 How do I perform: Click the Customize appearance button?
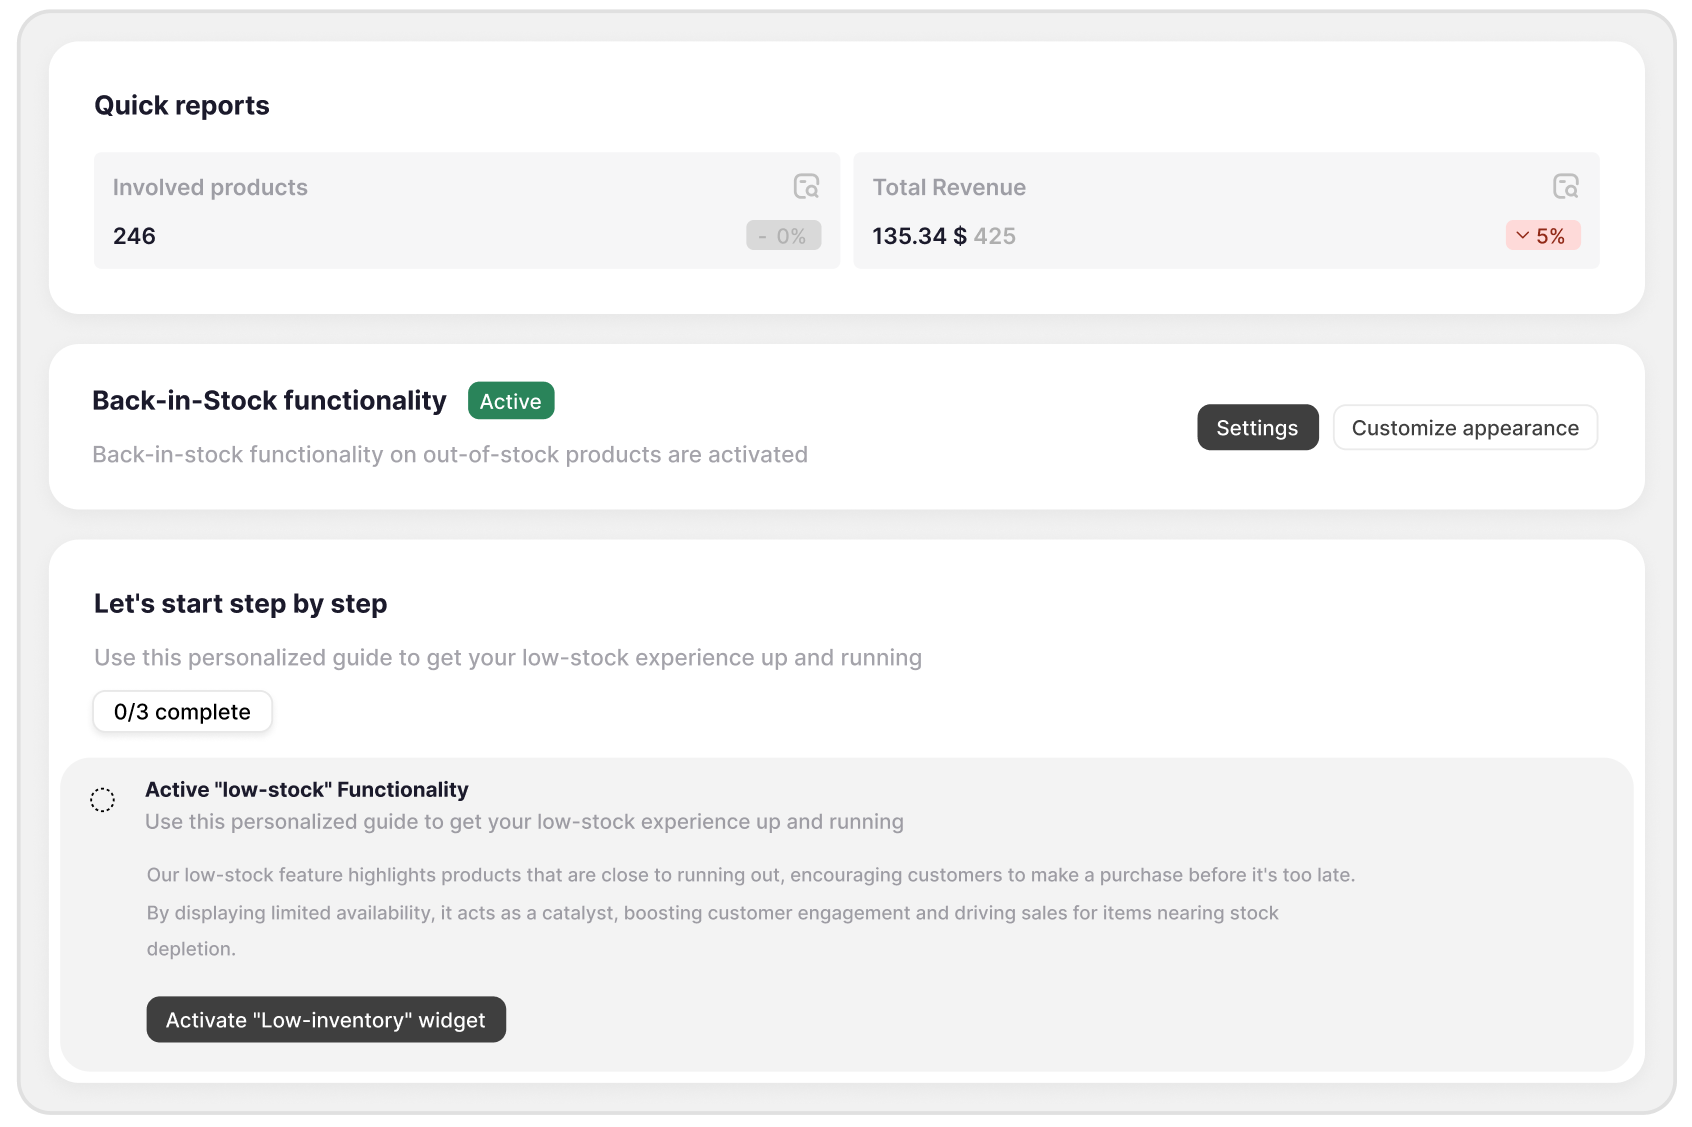[x=1464, y=428]
